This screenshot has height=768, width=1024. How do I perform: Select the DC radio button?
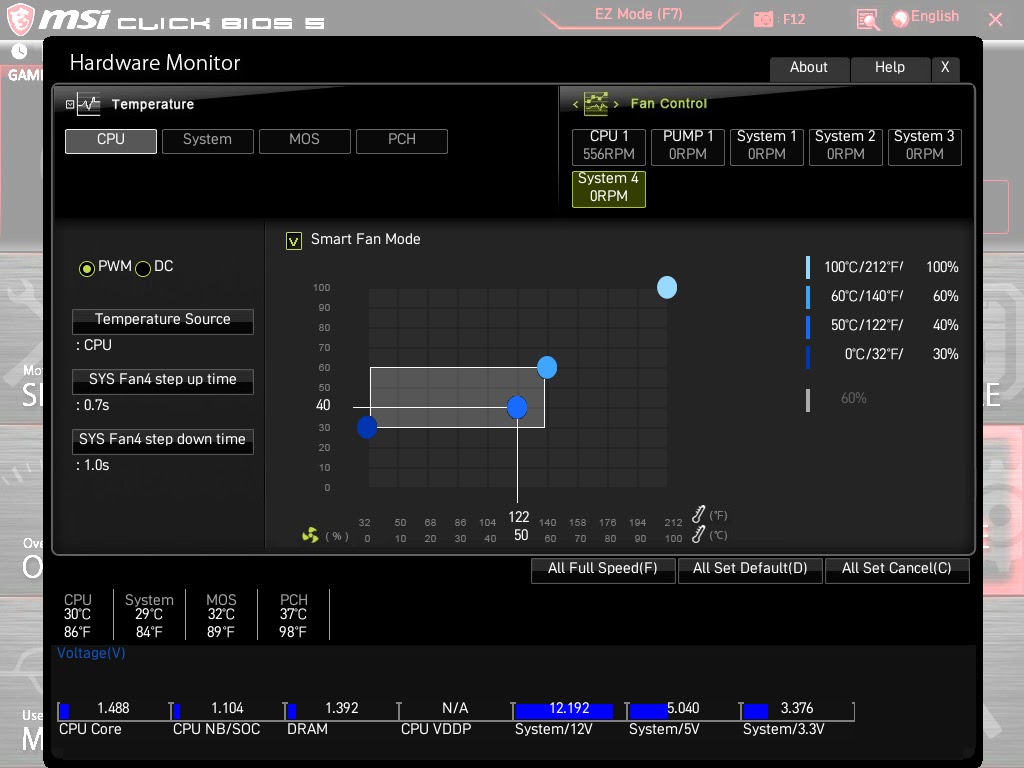pos(143,268)
